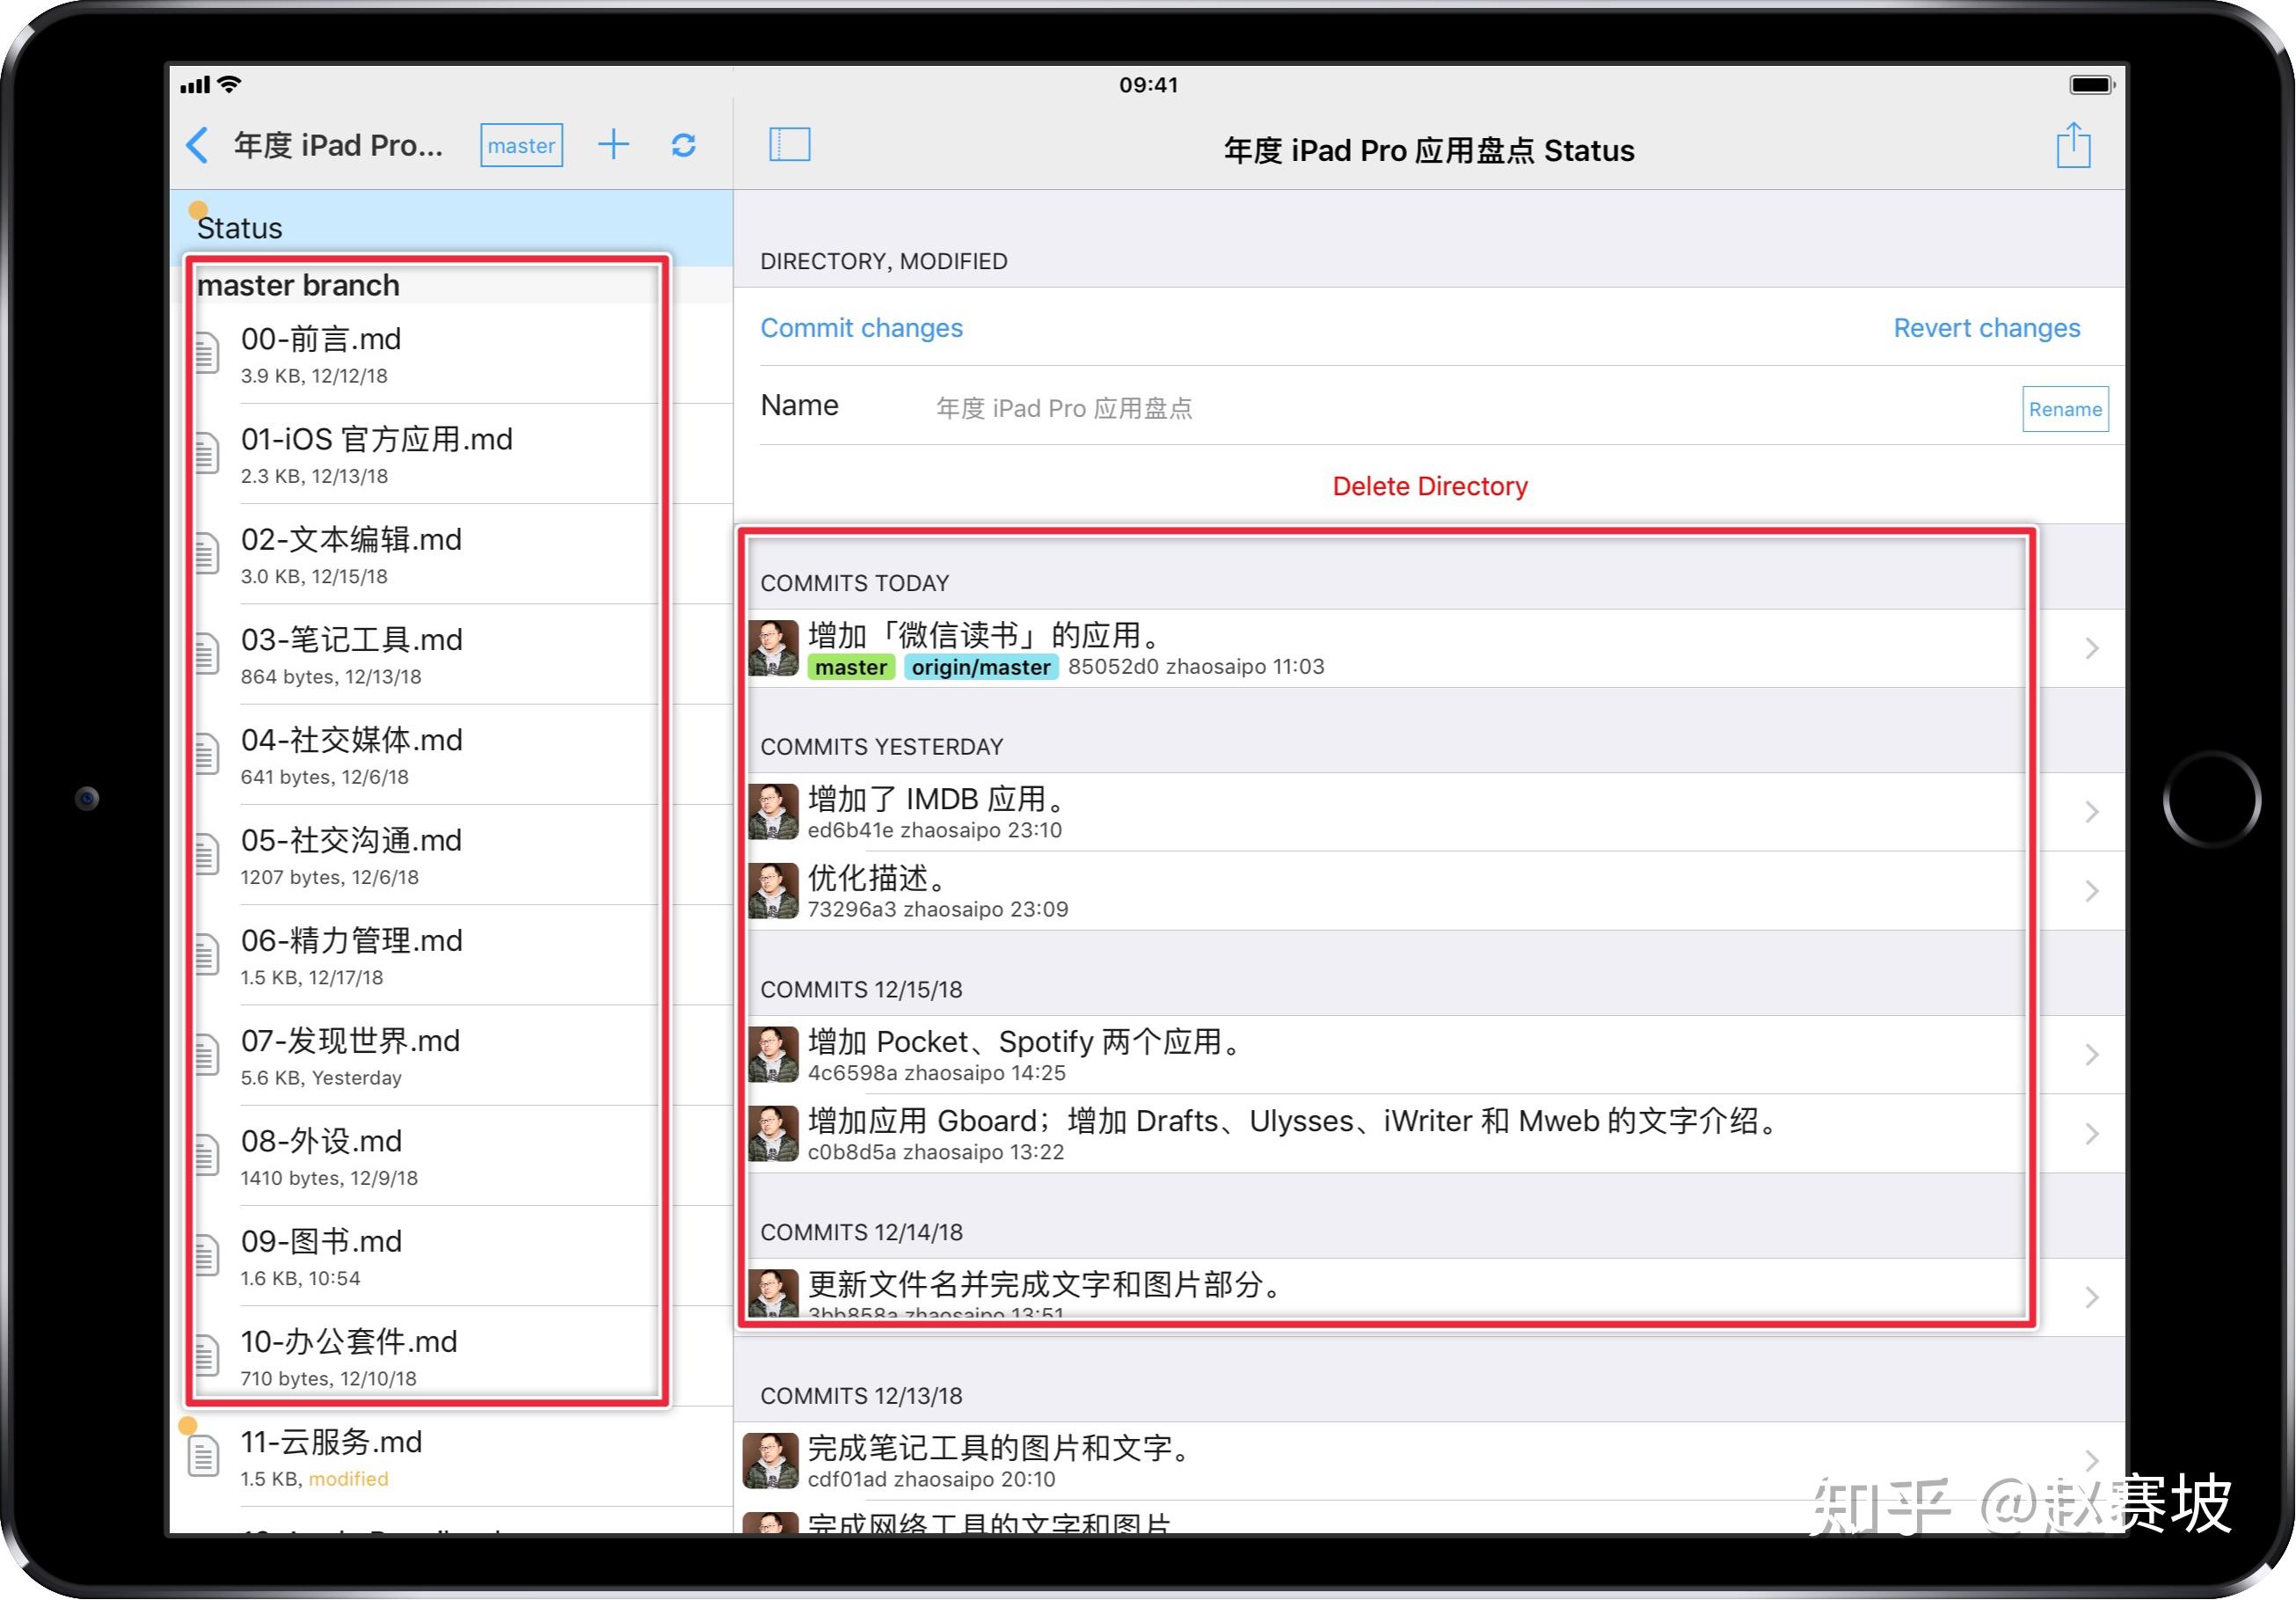2296x1600 pixels.
Task: Open commit 增加了 IMDB 应用。
Action: [1429, 812]
